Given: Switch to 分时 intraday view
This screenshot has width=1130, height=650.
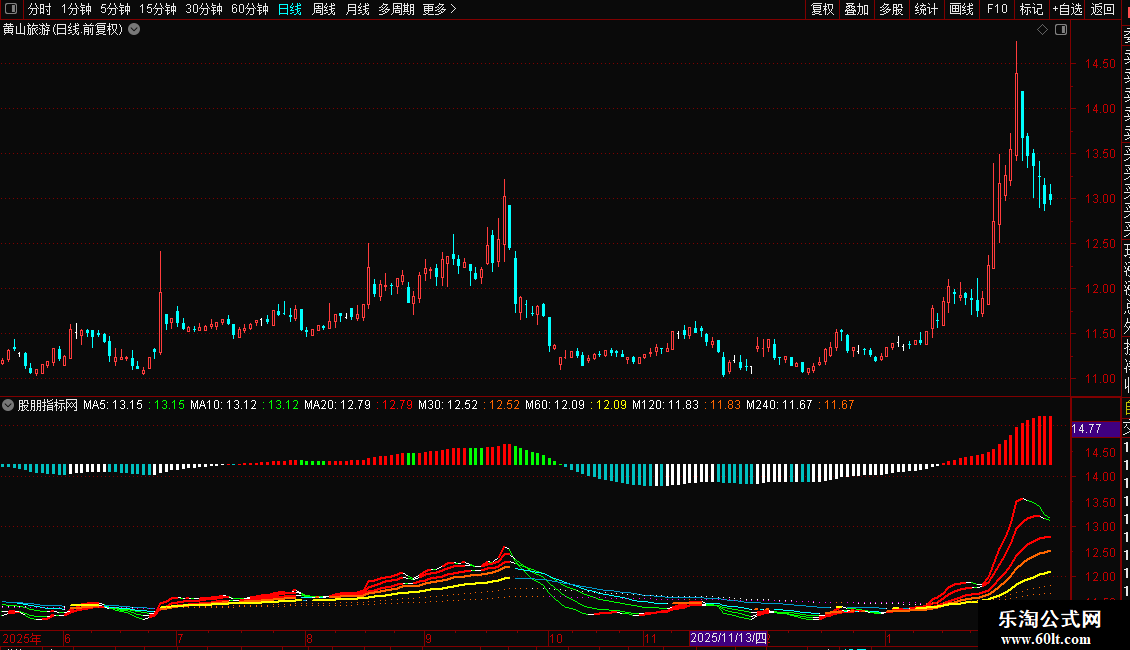Looking at the screenshot, I should [x=39, y=9].
